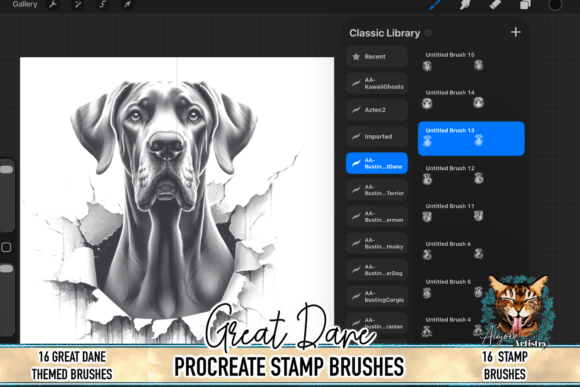Image resolution: width=580 pixels, height=387 pixels.
Task: Adjust the brush opacity slider handle
Action: point(6,269)
